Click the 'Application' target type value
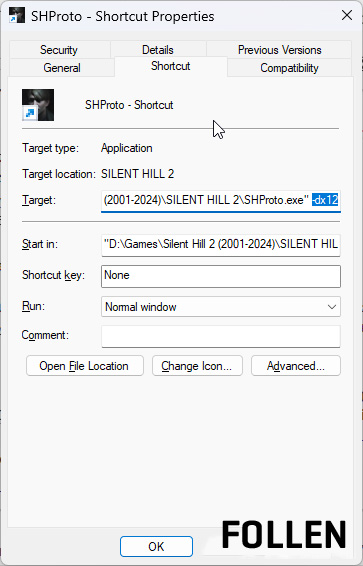Viewport: 363px width, 566px height. 127,148
